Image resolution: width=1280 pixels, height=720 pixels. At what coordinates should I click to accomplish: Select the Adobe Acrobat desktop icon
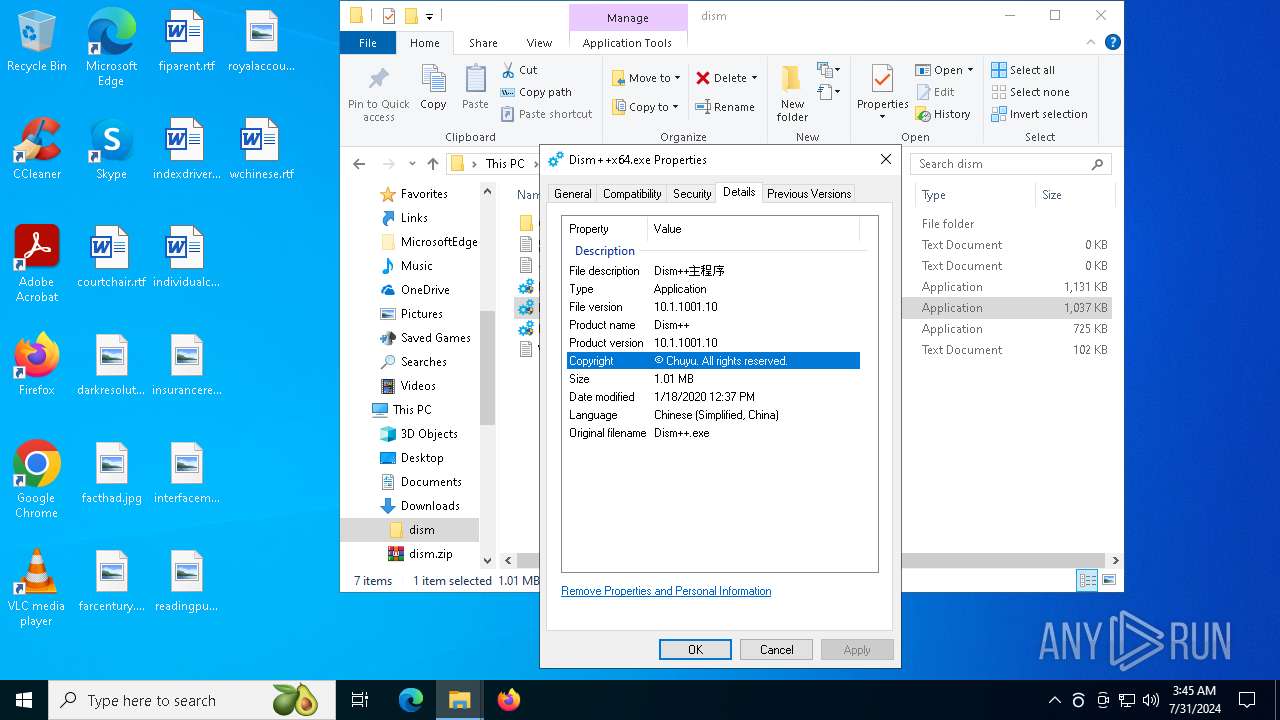(36, 264)
